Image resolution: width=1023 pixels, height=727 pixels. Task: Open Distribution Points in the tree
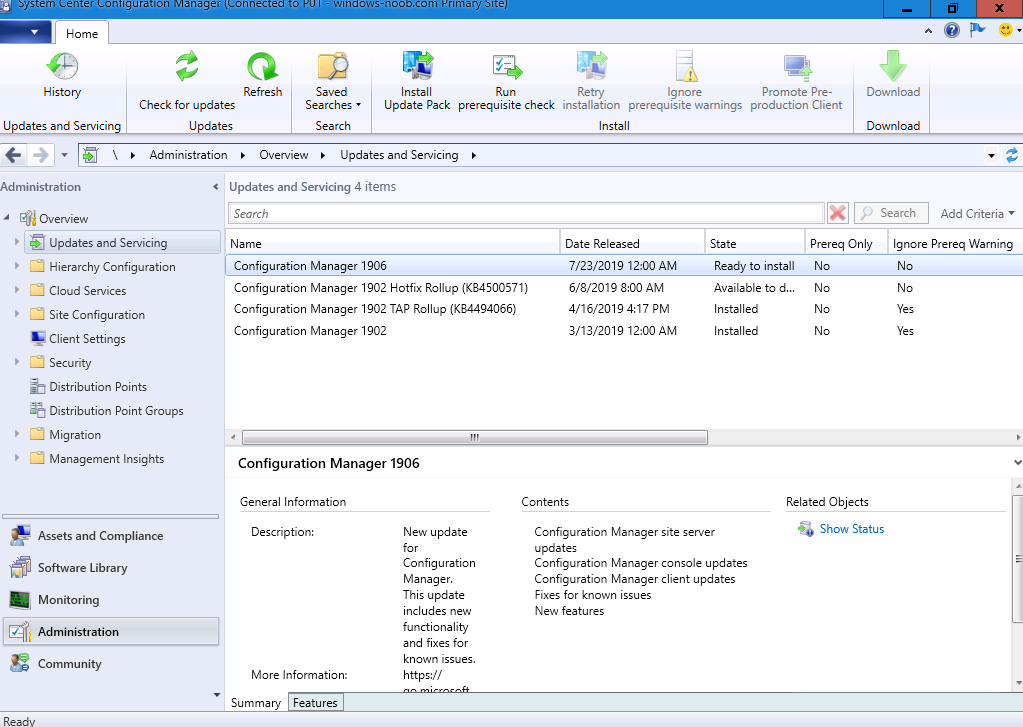tap(98, 386)
